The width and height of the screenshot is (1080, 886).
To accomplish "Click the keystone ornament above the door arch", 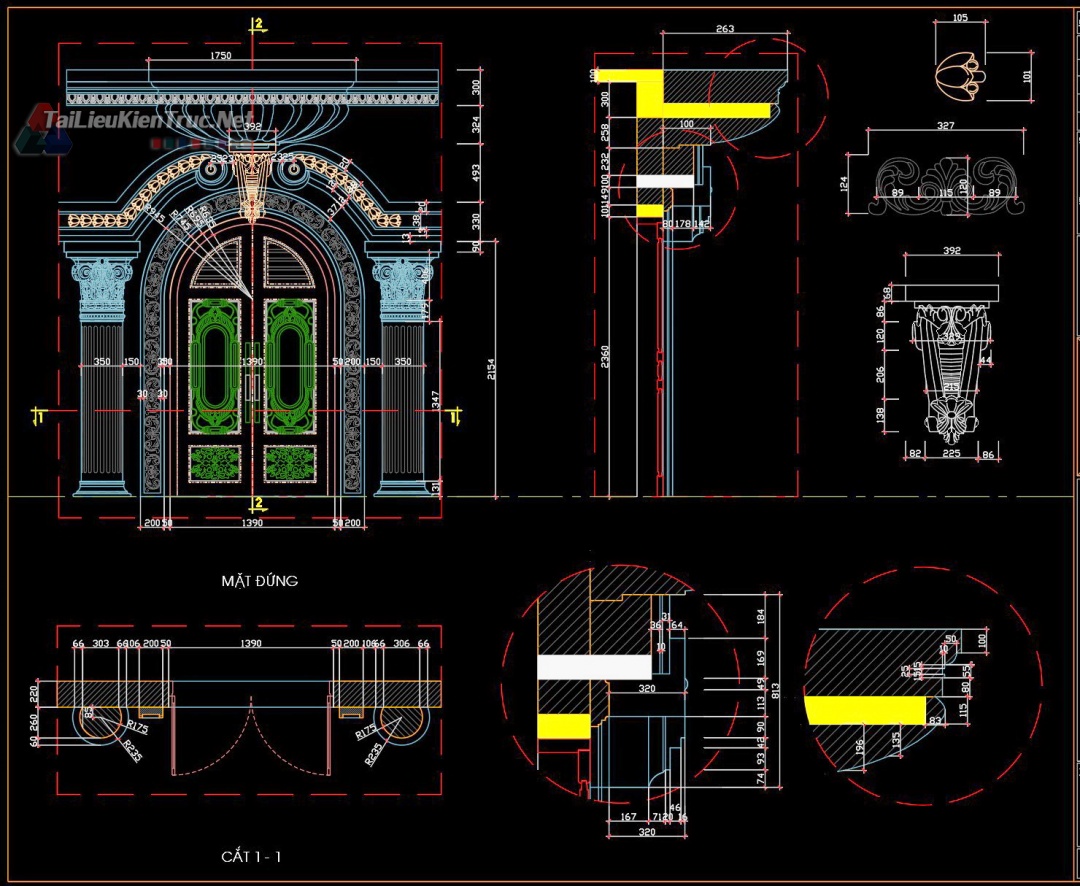I will coord(252,185).
